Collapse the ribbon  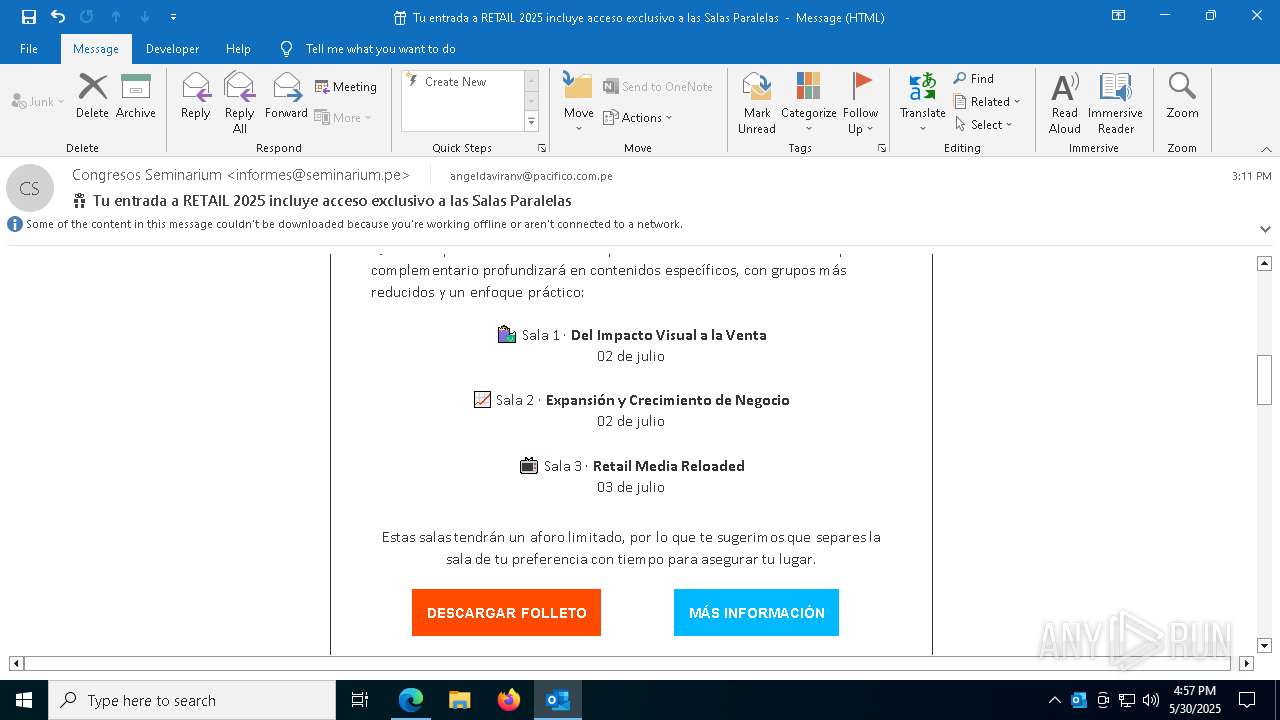[x=1266, y=149]
